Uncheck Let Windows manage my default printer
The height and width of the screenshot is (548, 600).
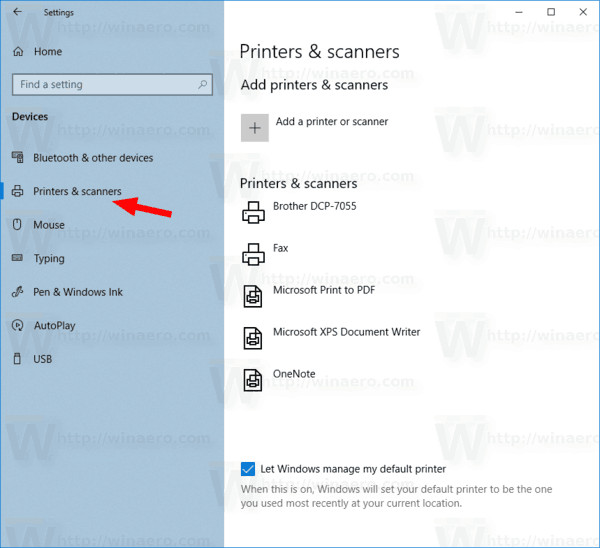[248, 469]
